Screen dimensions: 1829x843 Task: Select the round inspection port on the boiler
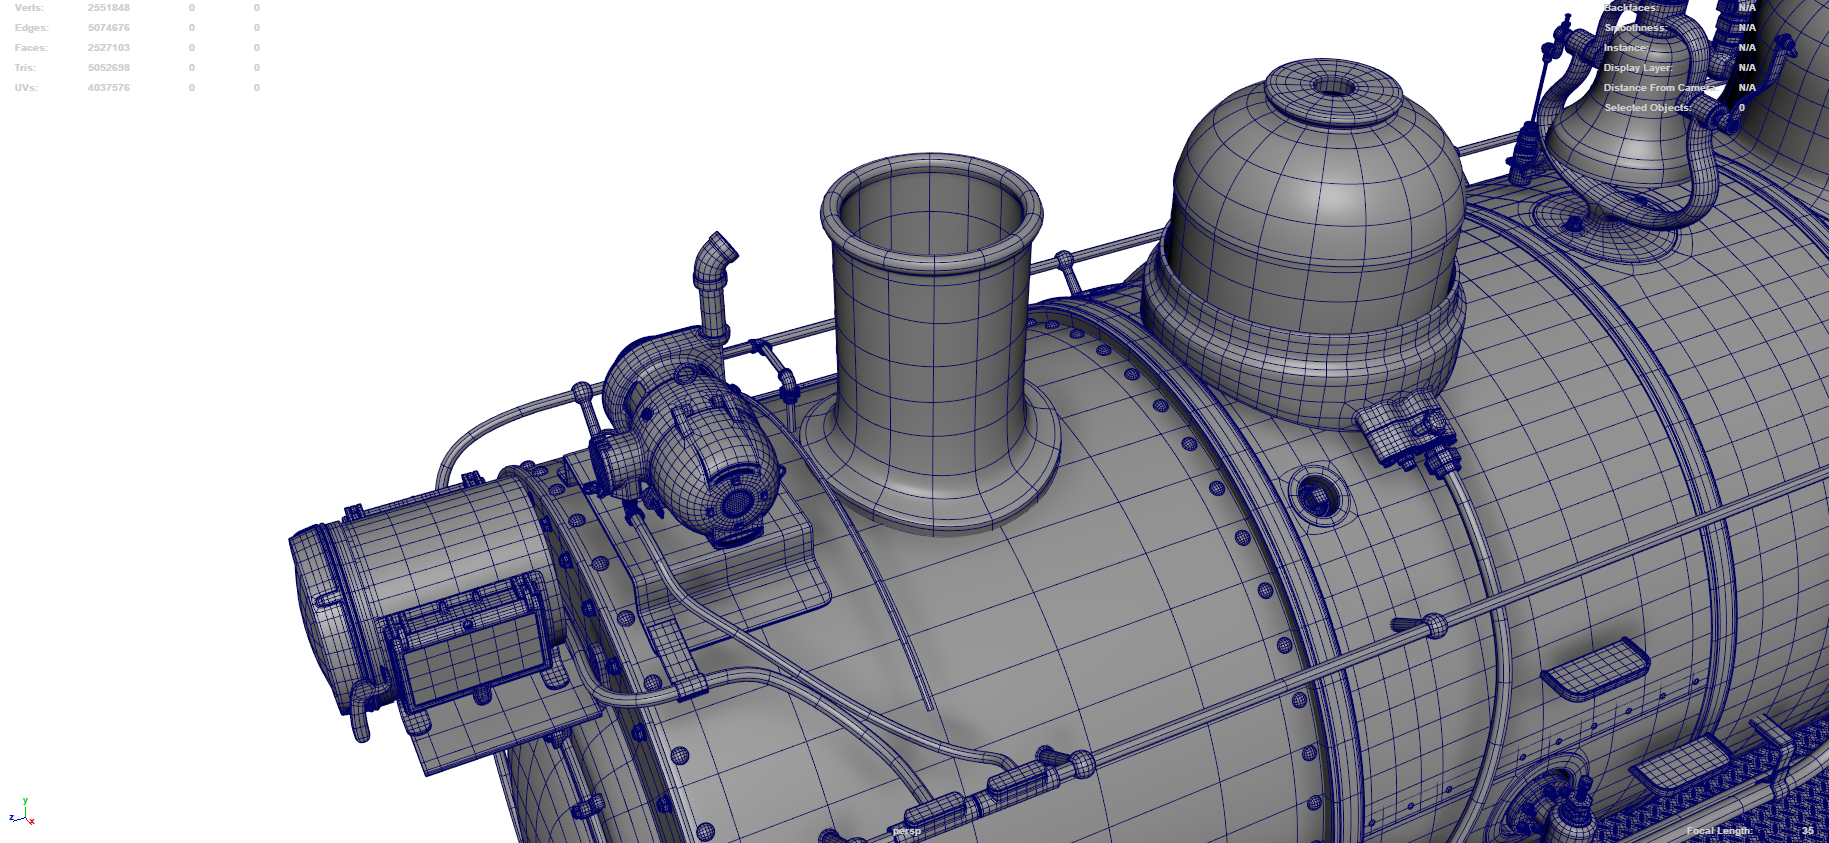(x=1317, y=494)
